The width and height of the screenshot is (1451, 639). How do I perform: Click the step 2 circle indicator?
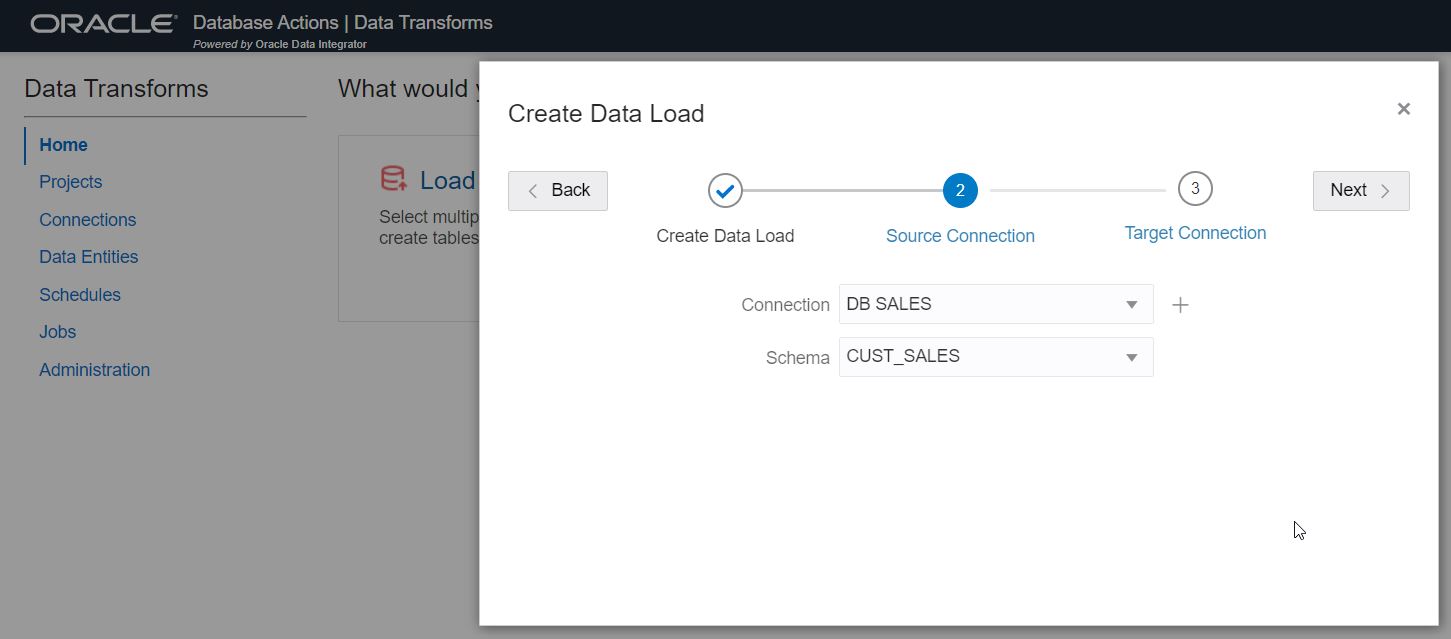[x=960, y=190]
